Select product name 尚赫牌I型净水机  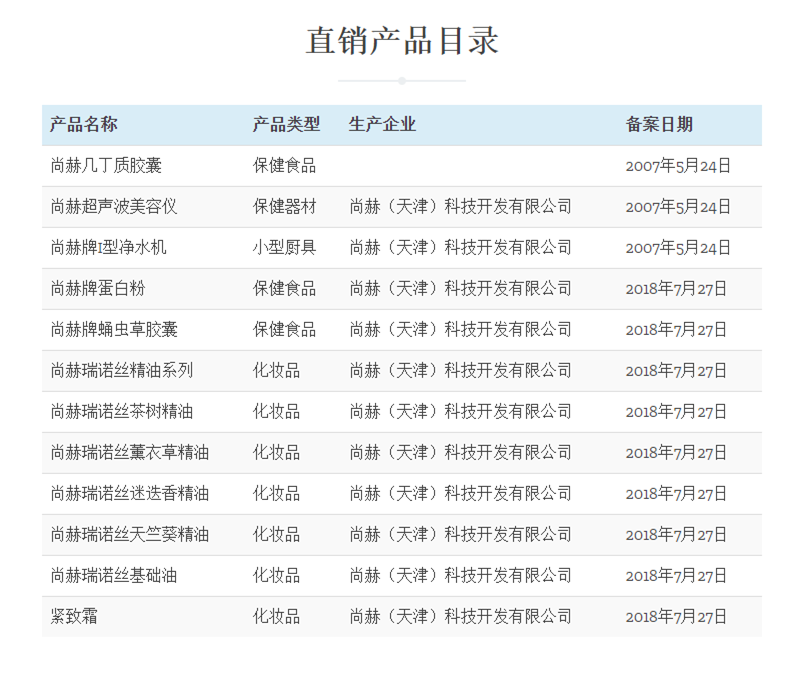(108, 248)
